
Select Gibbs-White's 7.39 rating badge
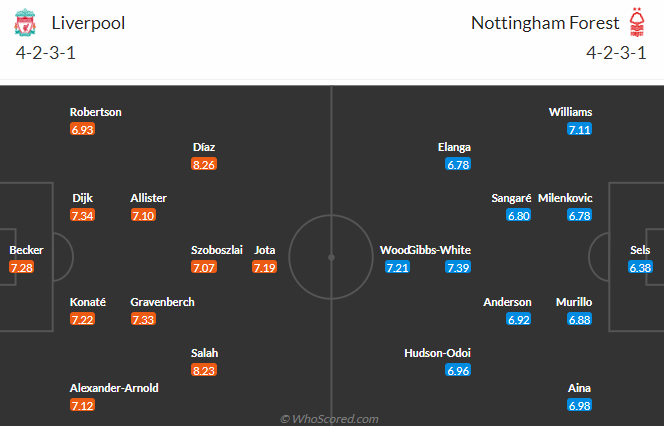(458, 267)
